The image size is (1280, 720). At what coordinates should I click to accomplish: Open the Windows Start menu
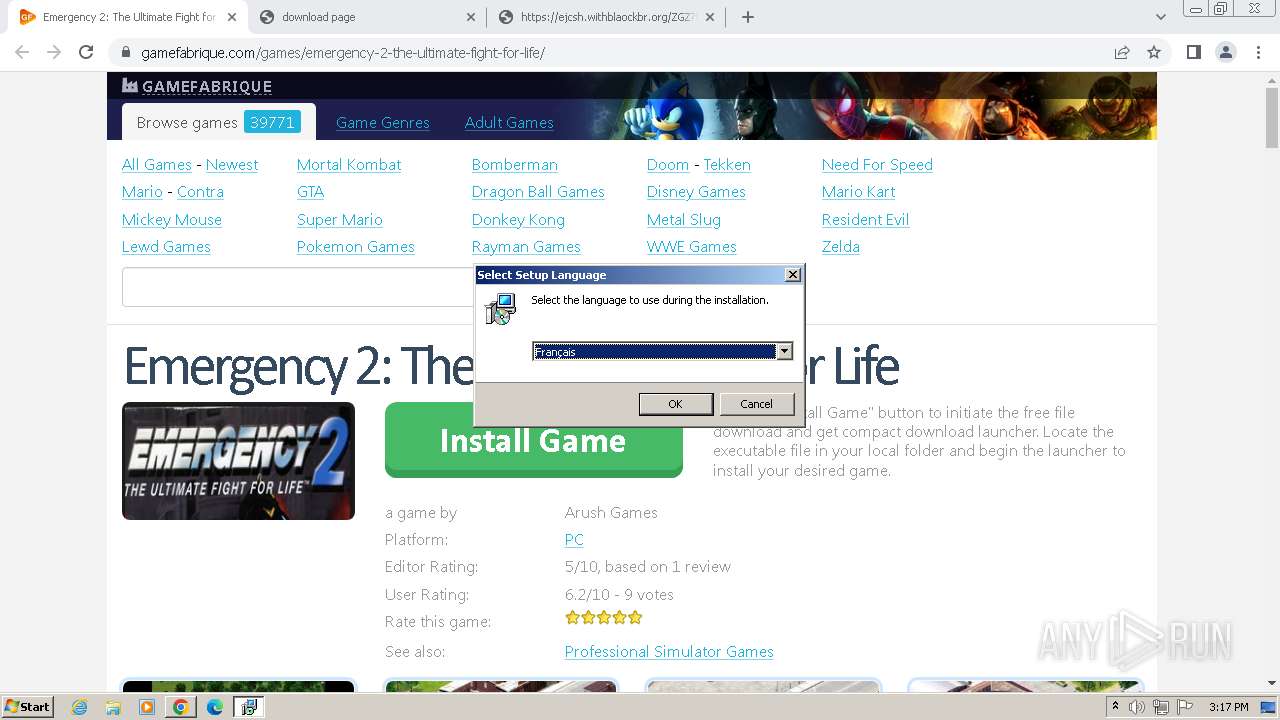pos(27,706)
